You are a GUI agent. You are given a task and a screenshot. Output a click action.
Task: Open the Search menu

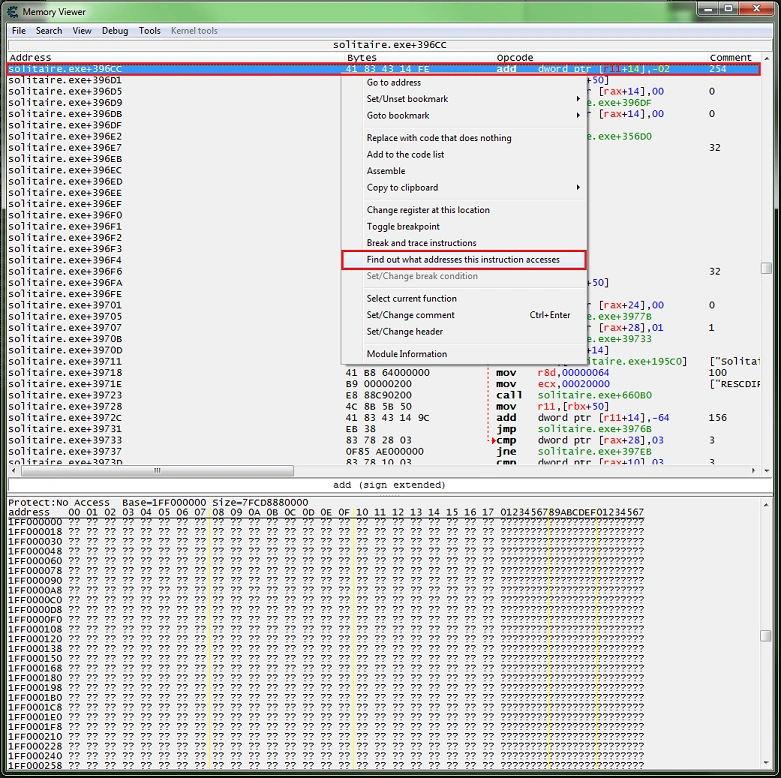pyautogui.click(x=49, y=31)
